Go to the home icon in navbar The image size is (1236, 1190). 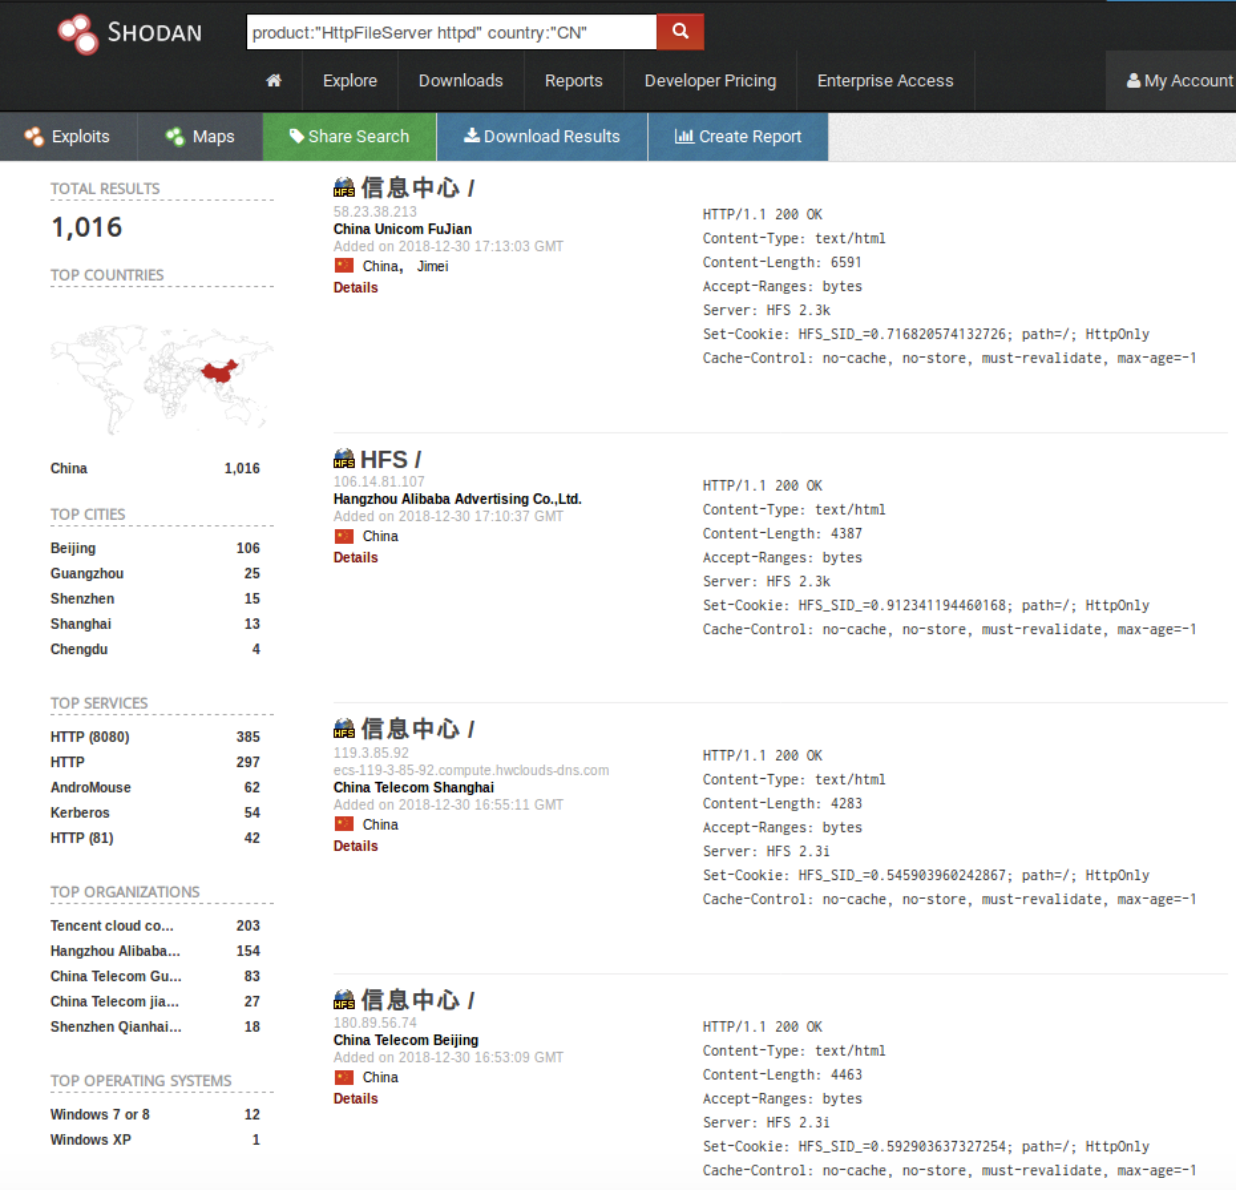click(x=273, y=81)
